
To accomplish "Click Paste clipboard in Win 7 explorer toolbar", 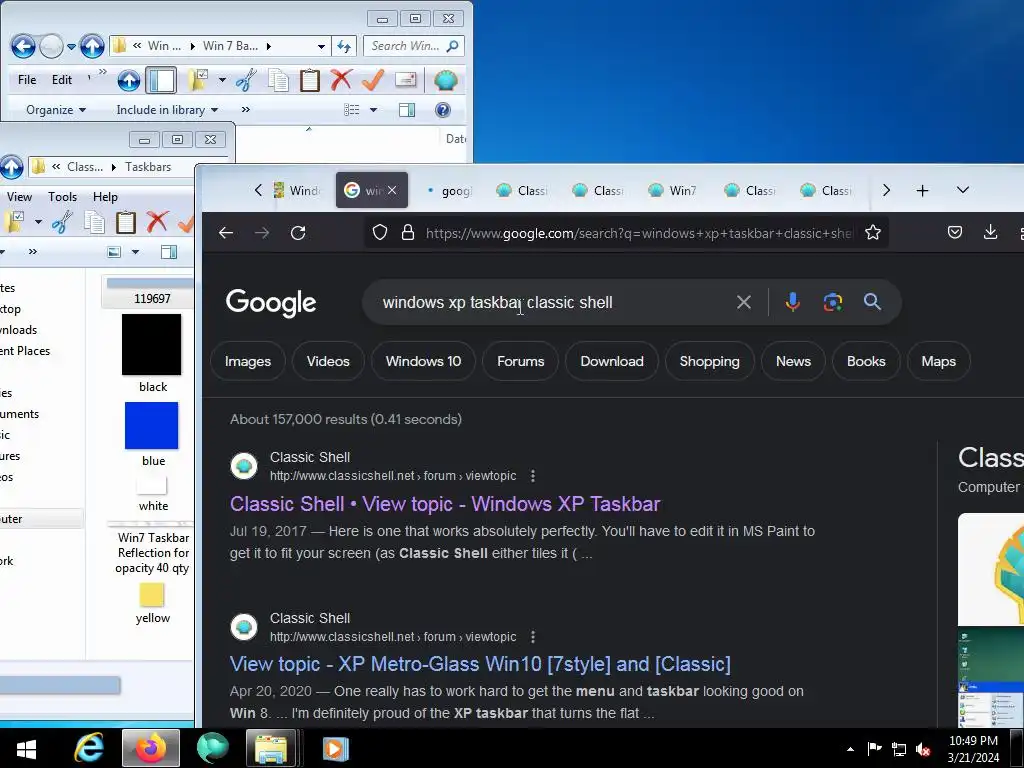I will pos(310,80).
